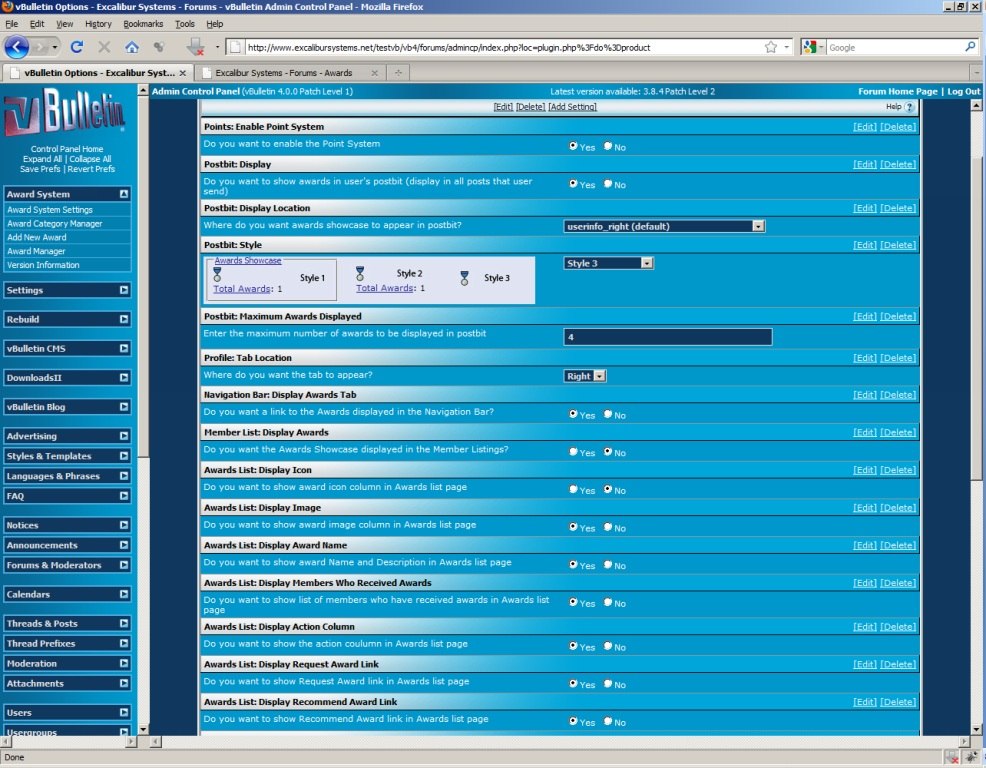
Task: Click the vBulletin logo
Action: (65, 112)
